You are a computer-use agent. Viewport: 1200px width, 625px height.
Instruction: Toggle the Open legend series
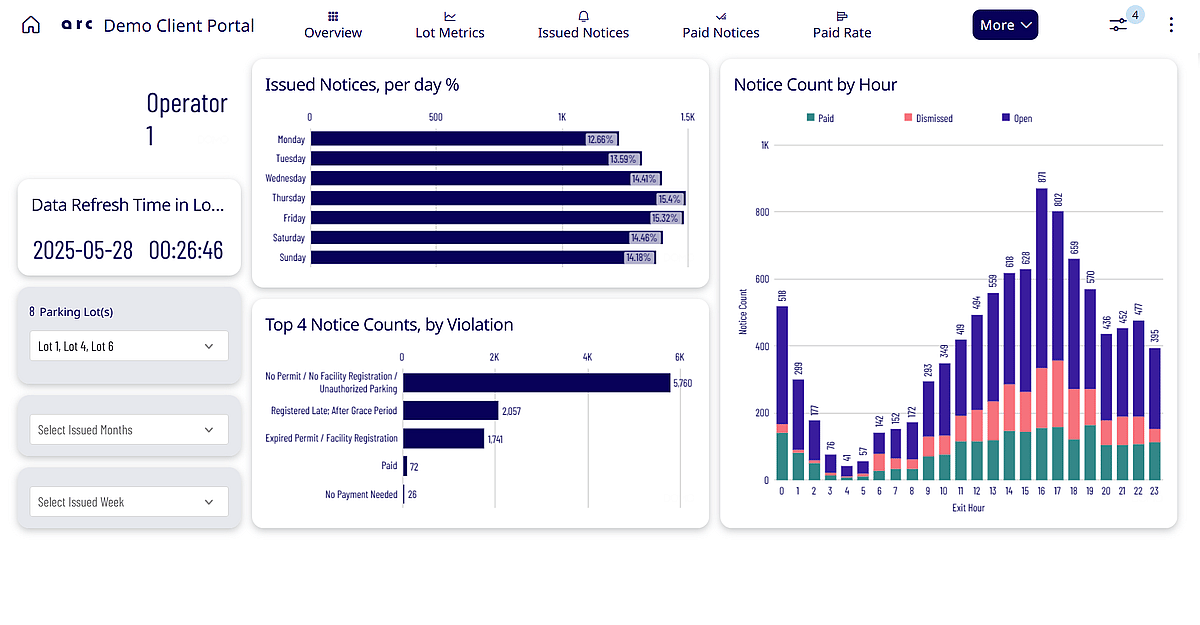[1016, 118]
